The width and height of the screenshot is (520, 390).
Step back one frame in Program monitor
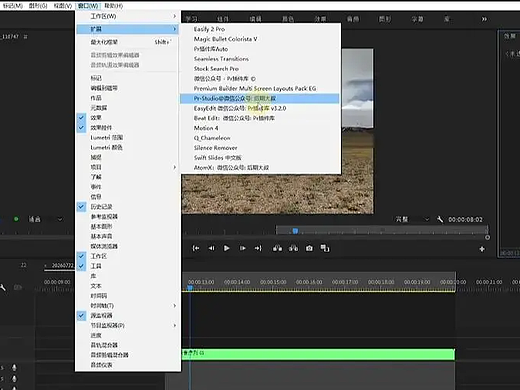point(212,248)
